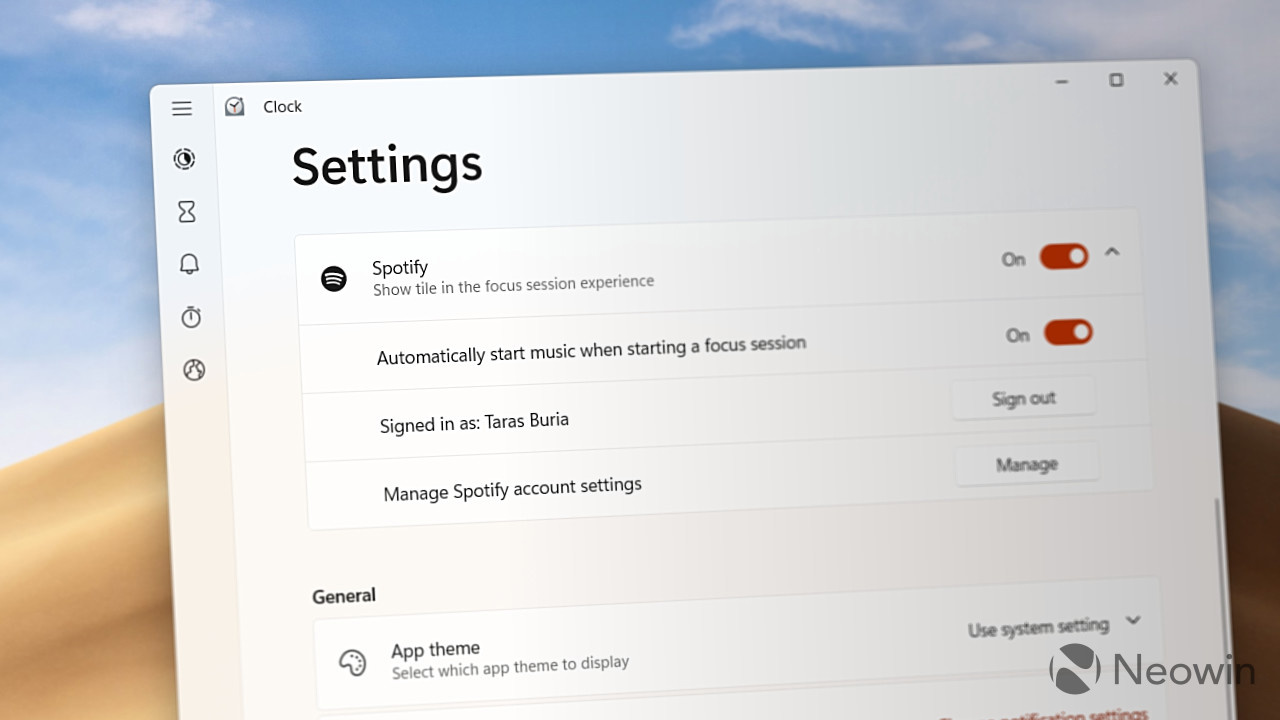
Task: Open the World clock globe icon
Action: (x=191, y=370)
